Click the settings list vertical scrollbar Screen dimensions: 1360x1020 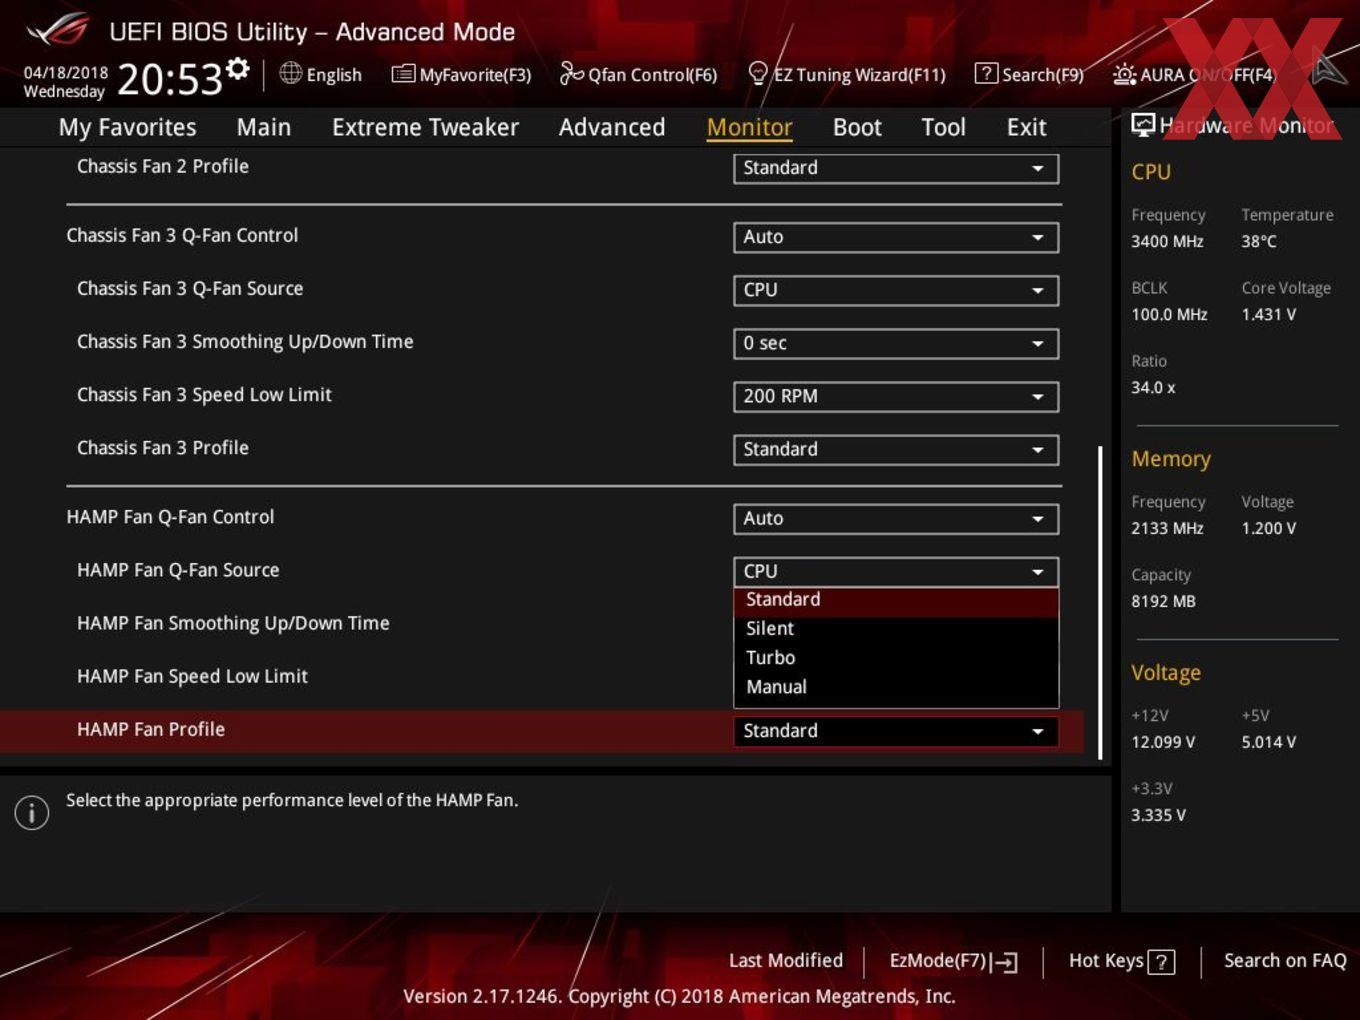click(x=1100, y=602)
